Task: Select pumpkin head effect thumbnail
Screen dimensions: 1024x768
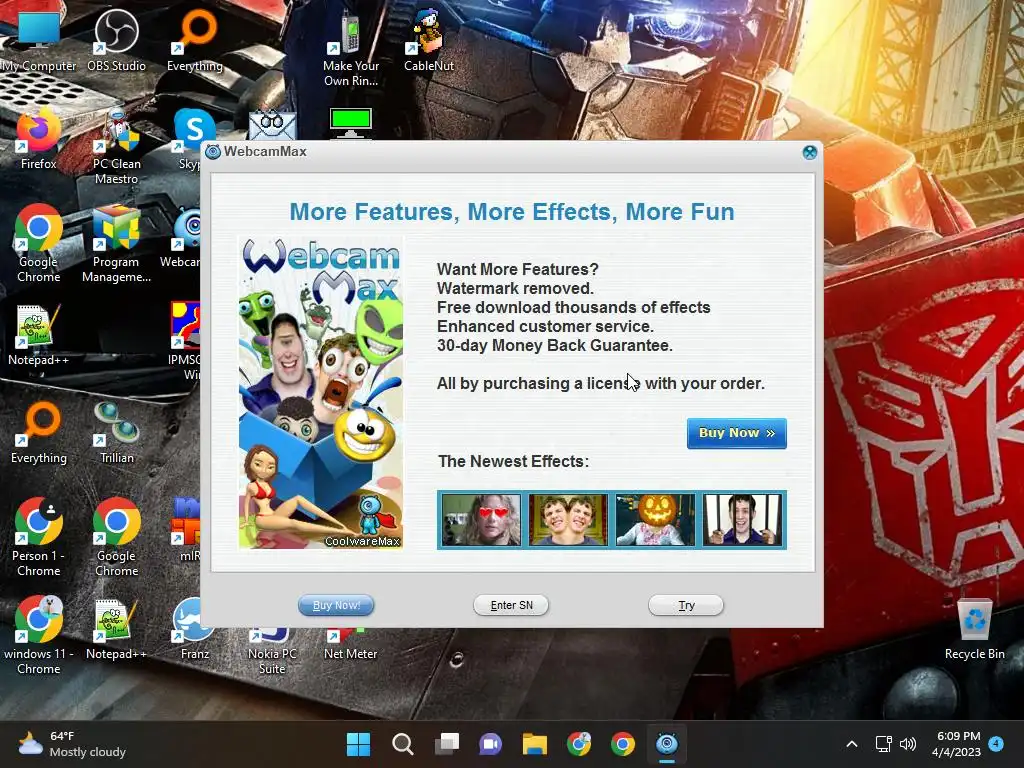Action: tap(655, 520)
